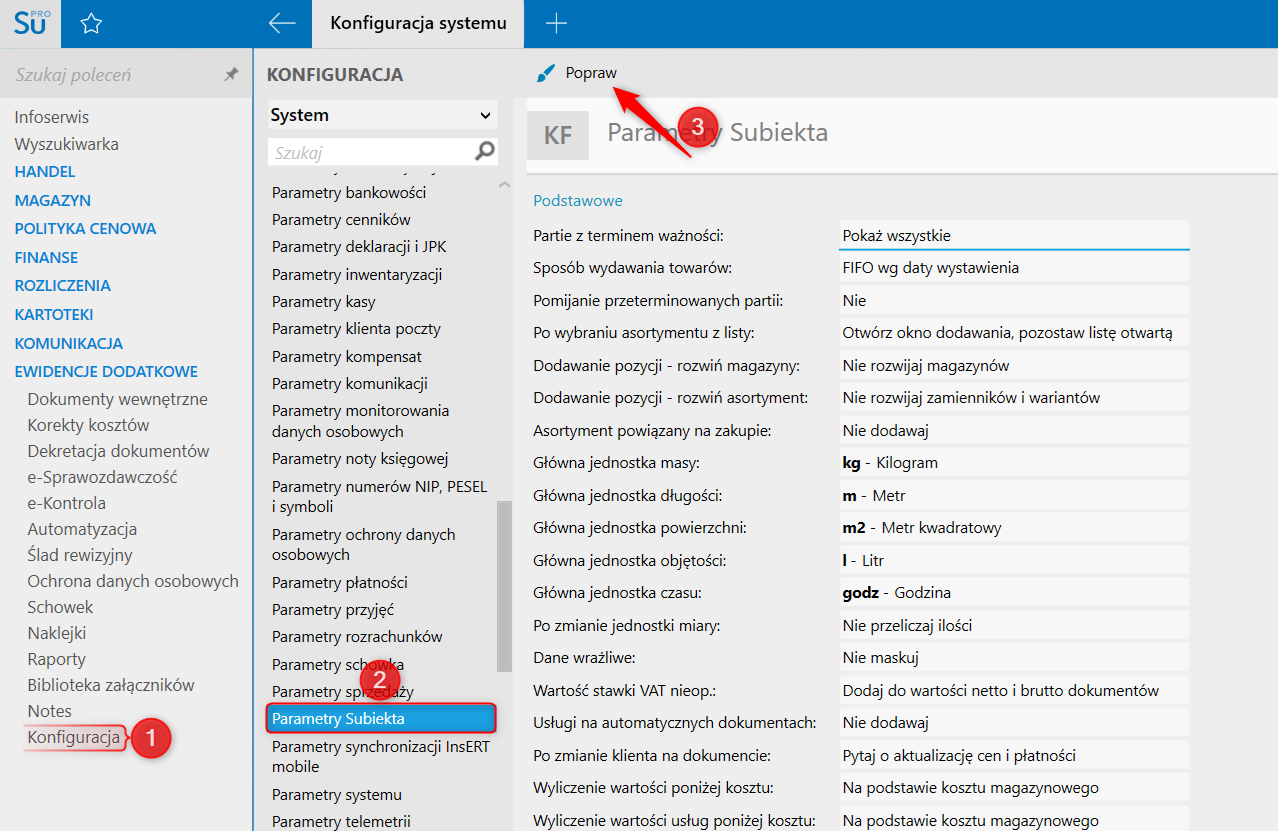Collapse the EWIDENCJE DODATKOWE module
The image size is (1278, 831).
[106, 371]
